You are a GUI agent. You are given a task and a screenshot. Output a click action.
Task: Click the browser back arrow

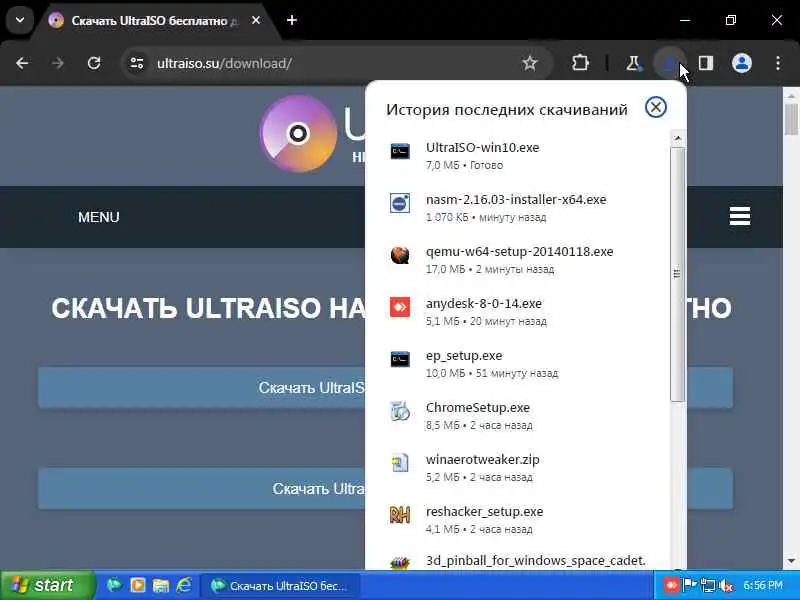coord(22,63)
